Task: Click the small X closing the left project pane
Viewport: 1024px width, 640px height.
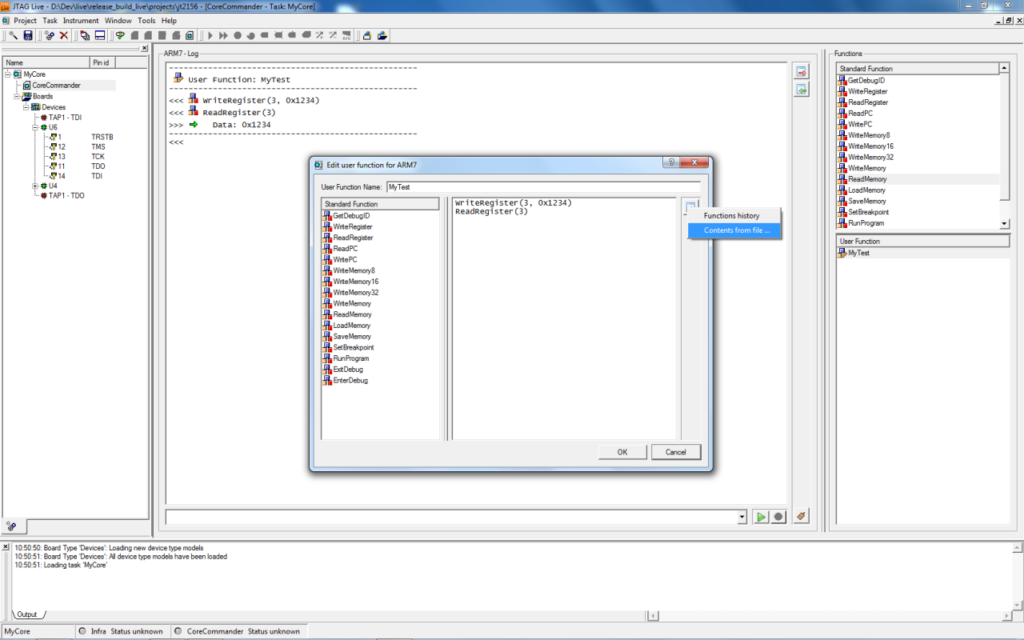Action: click(144, 48)
